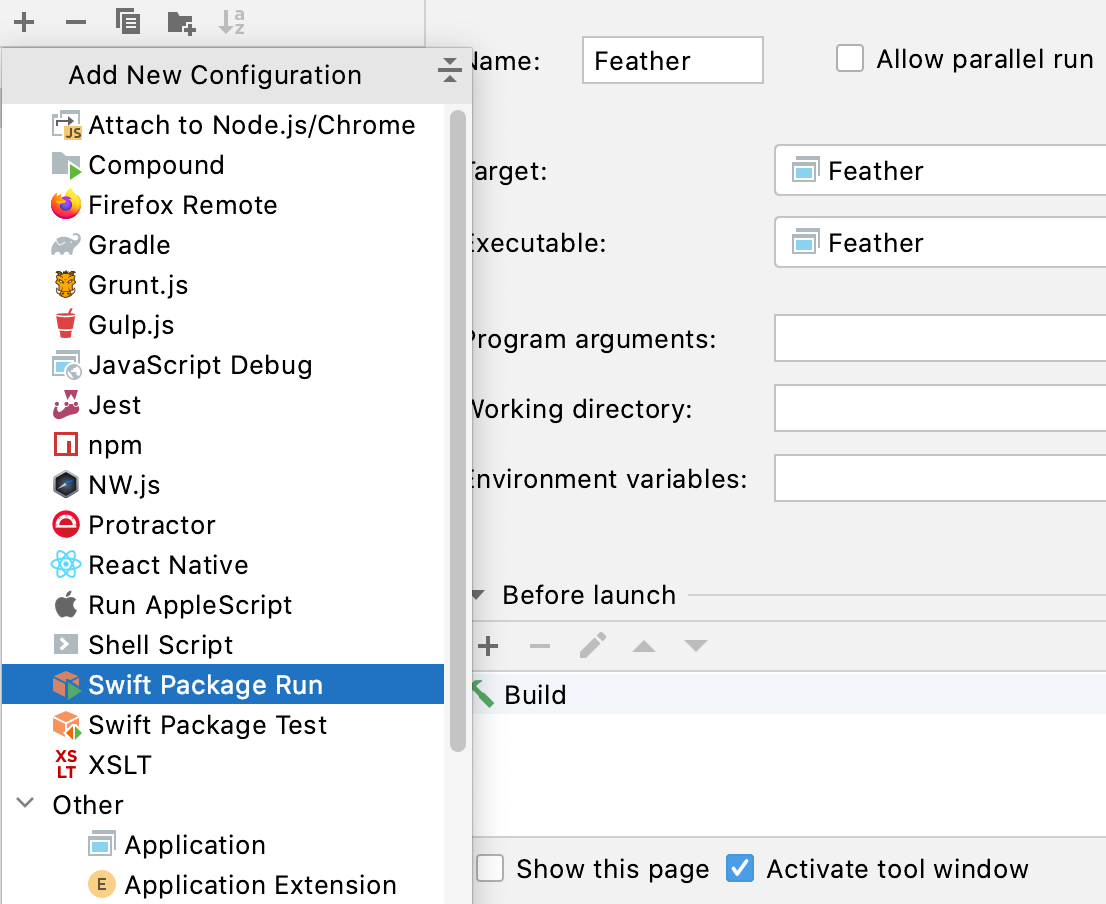The width and height of the screenshot is (1106, 904).
Task: Click the configuration list scrollbar
Action: 458,430
